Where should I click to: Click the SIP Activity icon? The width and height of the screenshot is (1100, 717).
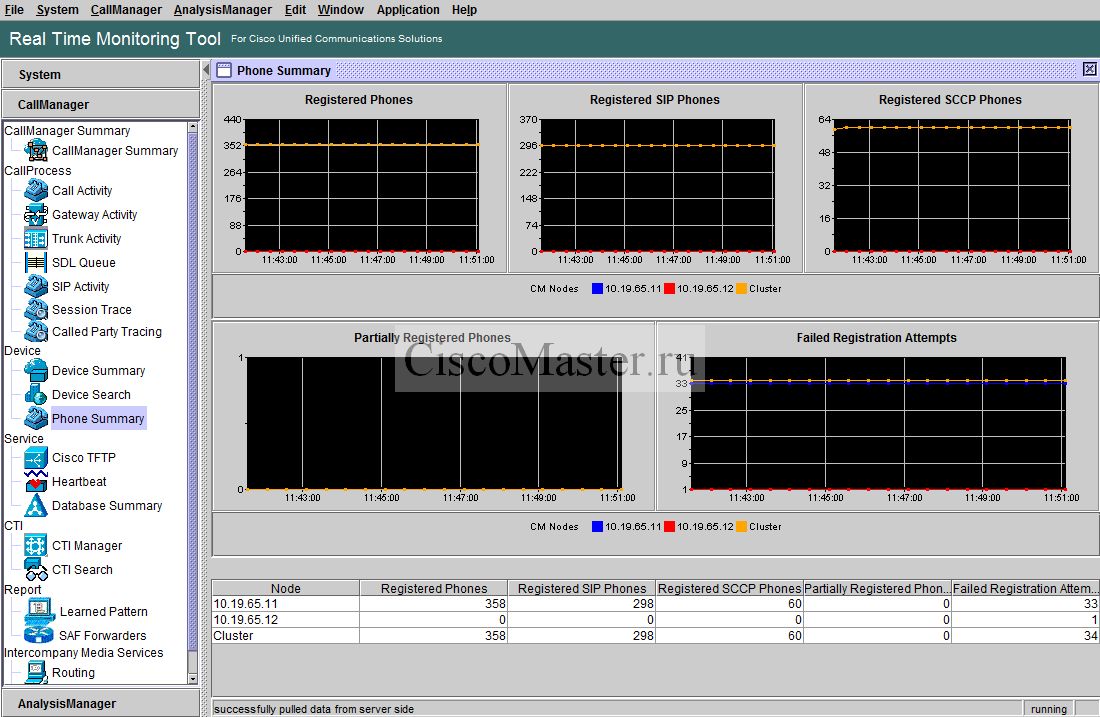pyautogui.click(x=36, y=286)
